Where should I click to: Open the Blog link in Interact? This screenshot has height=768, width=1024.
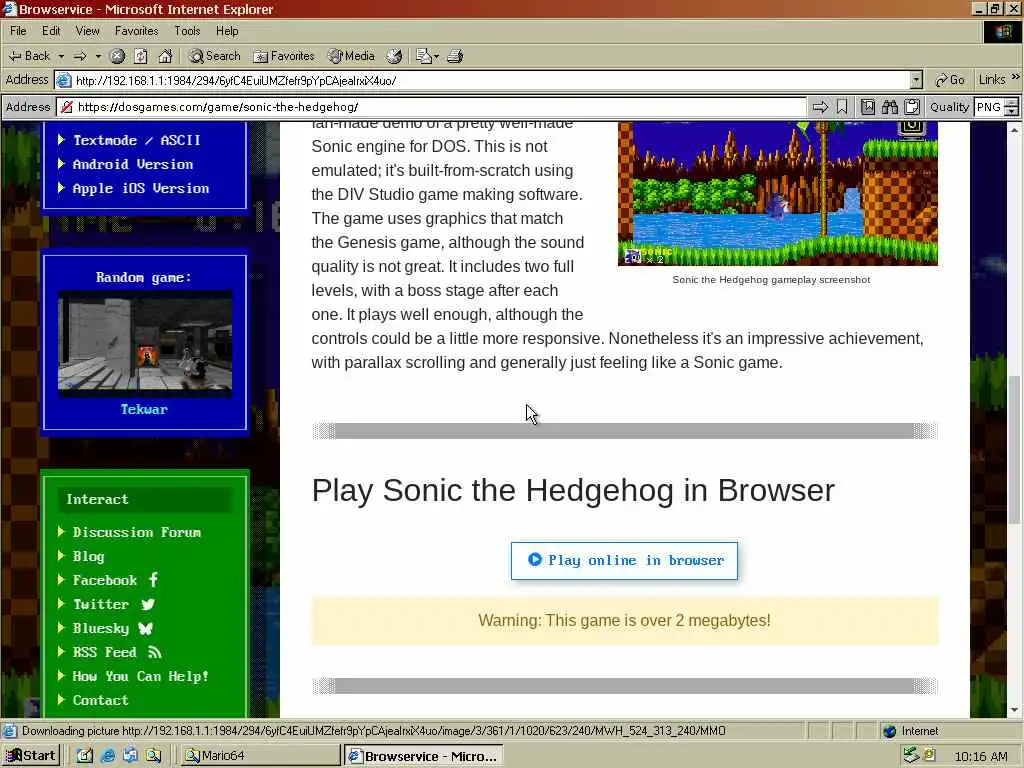point(88,556)
